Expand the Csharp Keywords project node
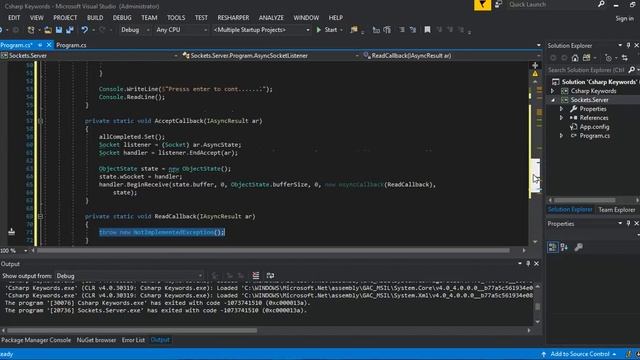This screenshot has height=360, width=640. 553,91
